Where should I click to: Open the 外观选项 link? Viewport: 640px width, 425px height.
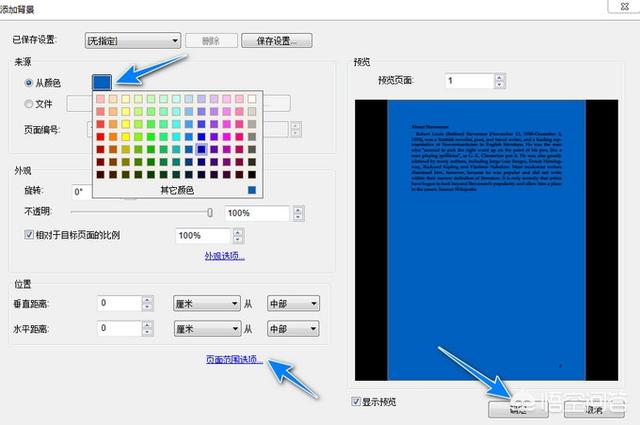point(224,256)
